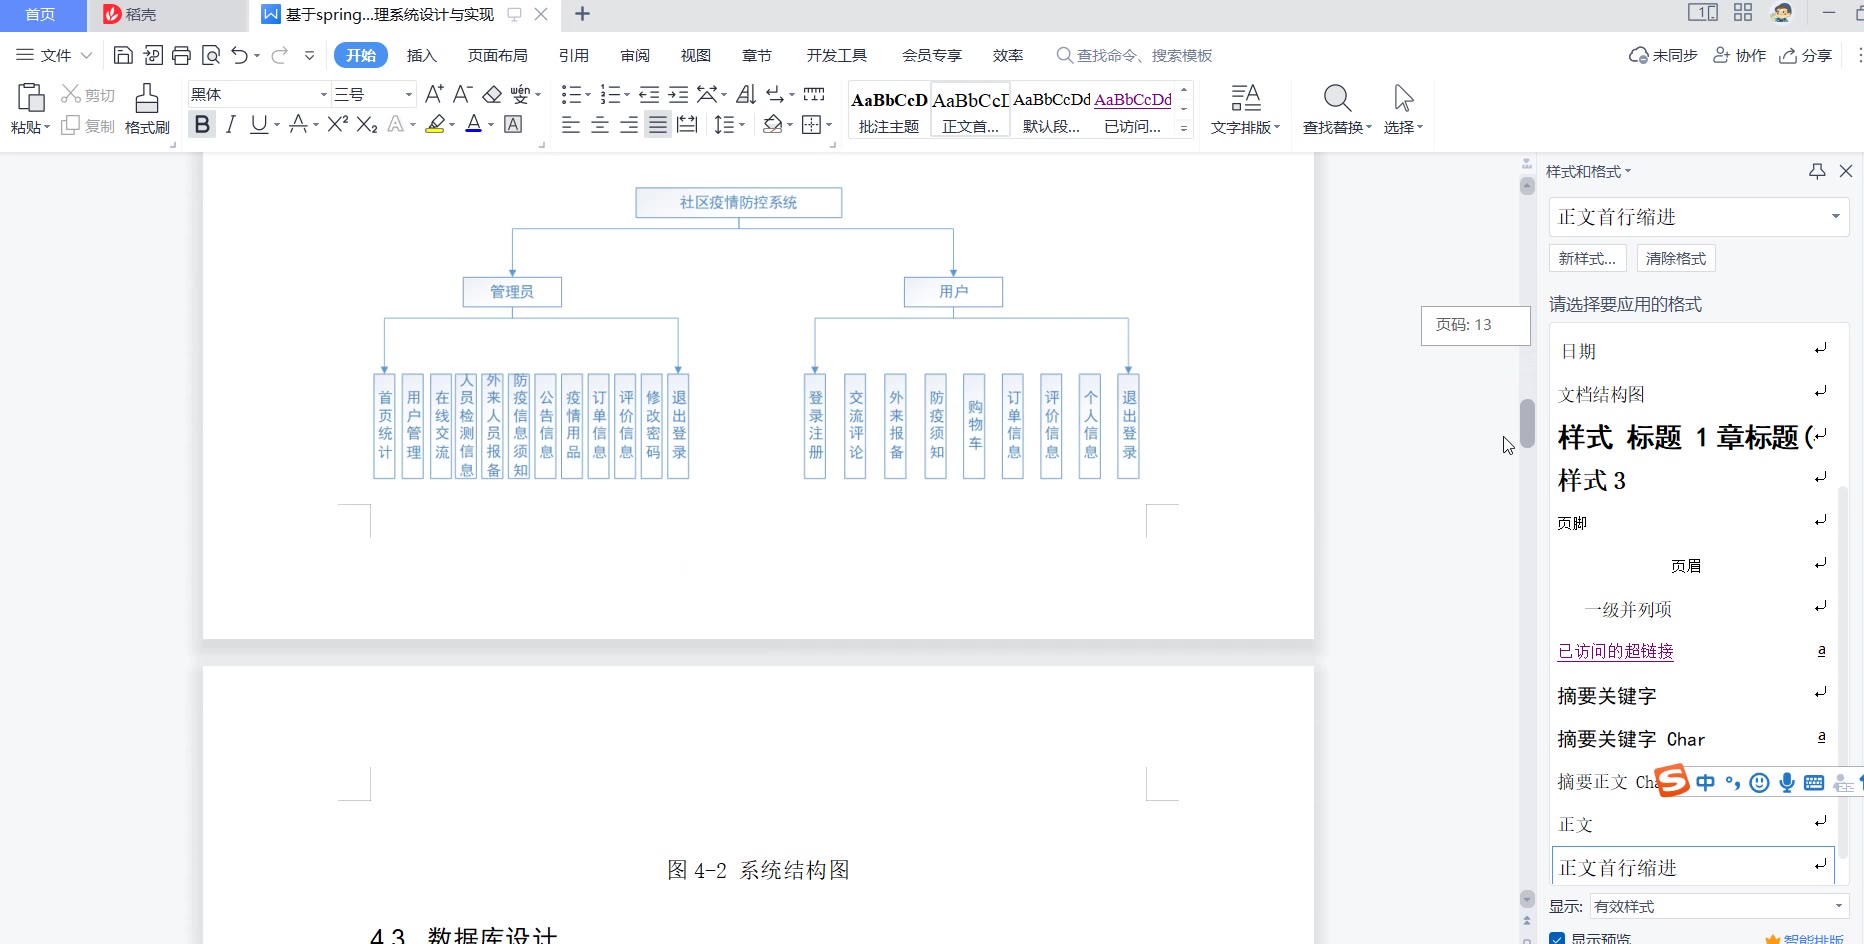Click the 协作 (Collaborate) button
Screen dimensions: 1864x944
coord(1740,55)
